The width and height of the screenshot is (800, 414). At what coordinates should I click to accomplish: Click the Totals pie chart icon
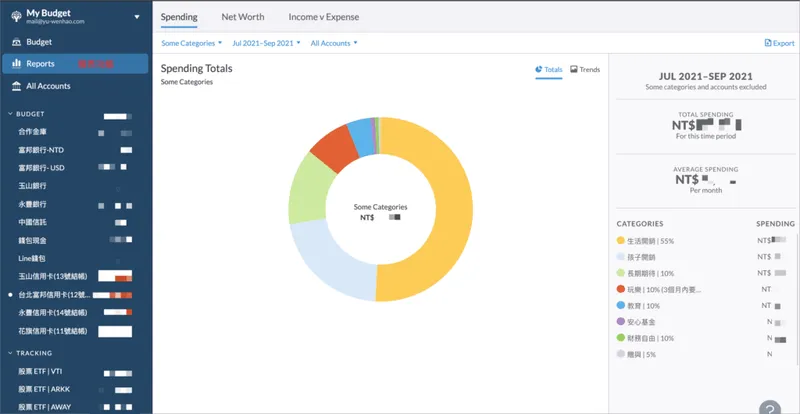point(539,70)
